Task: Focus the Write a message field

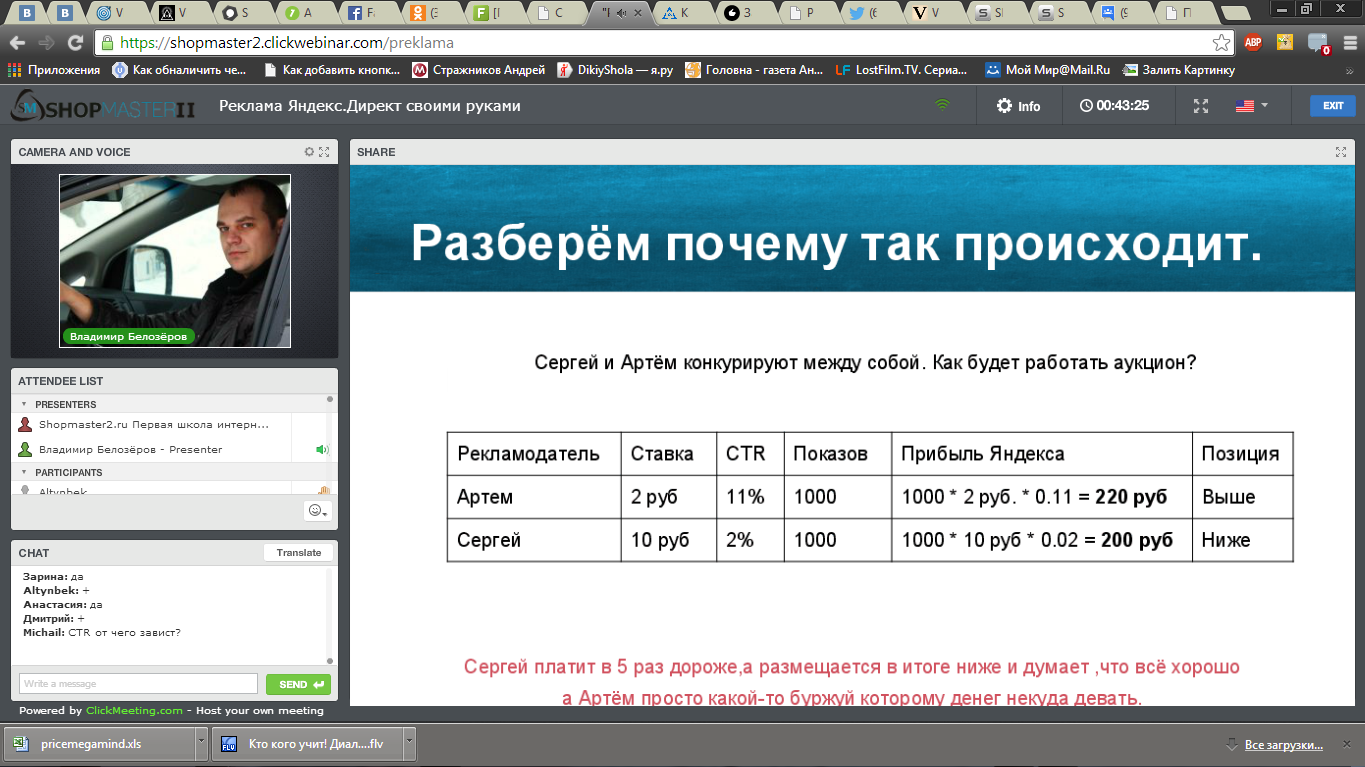Action: (x=138, y=684)
